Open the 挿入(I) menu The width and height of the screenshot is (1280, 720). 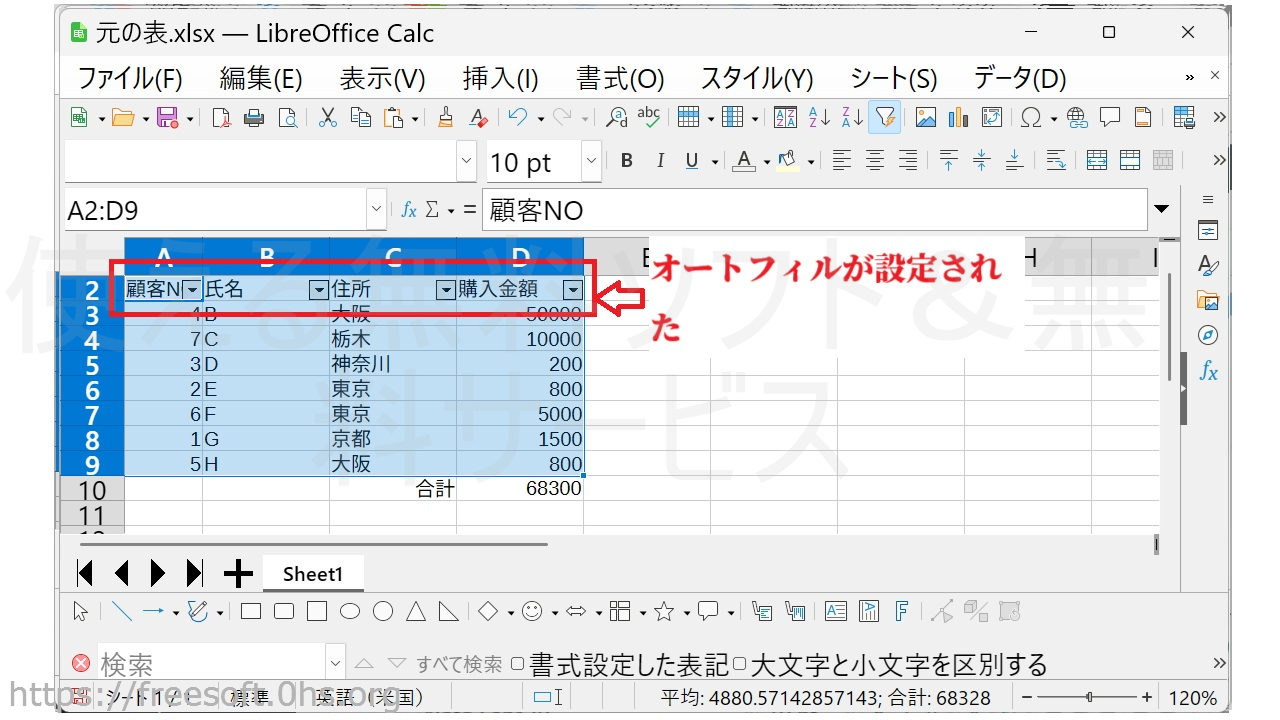[500, 78]
